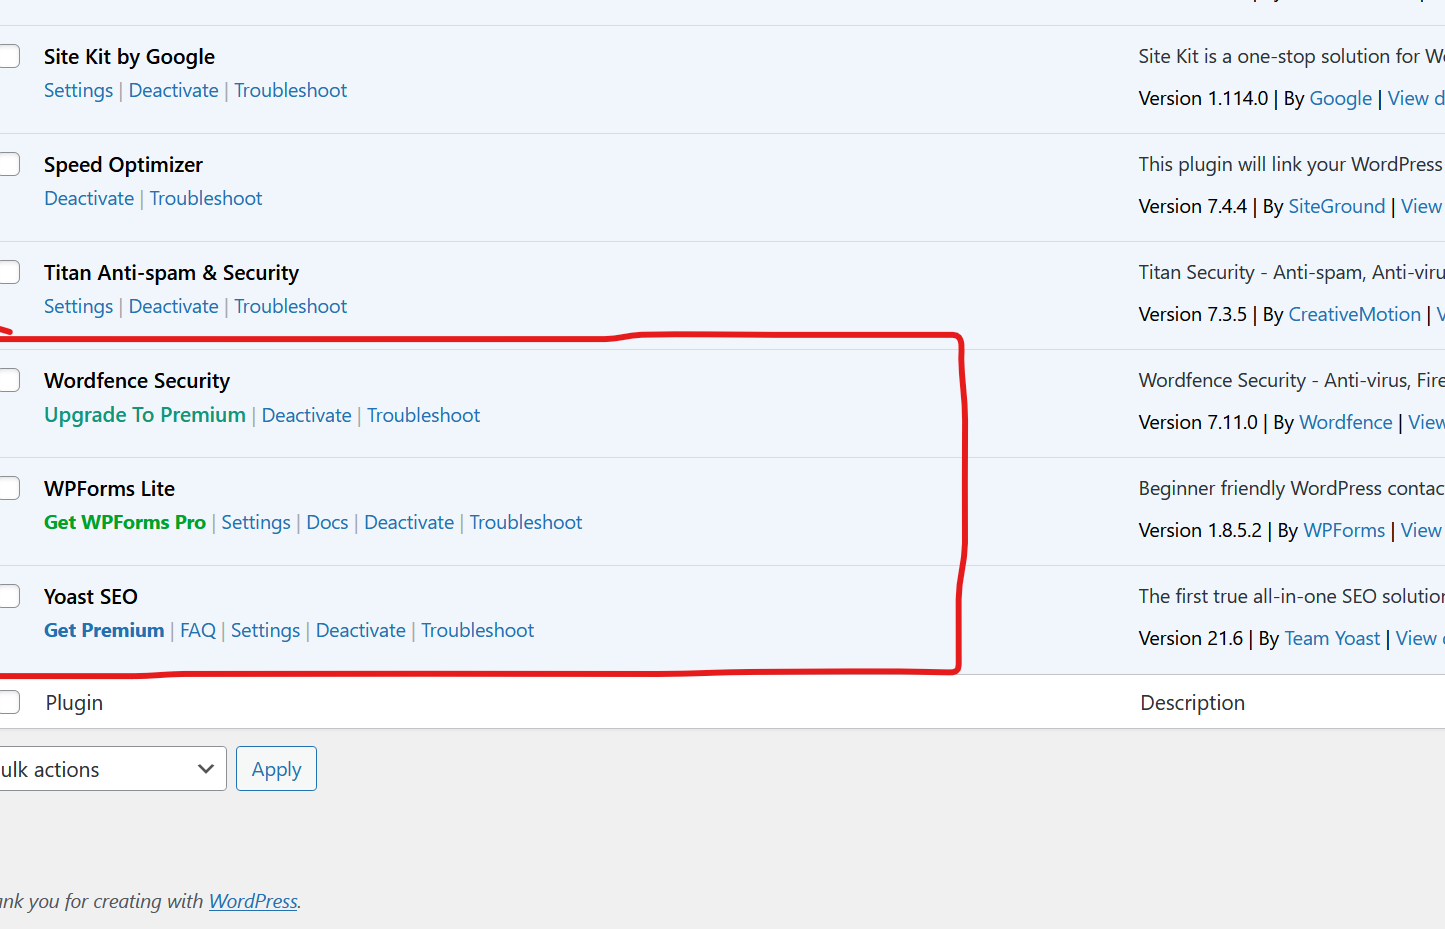The width and height of the screenshot is (1445, 929).
Task: Click the Apply button
Action: [x=276, y=768]
